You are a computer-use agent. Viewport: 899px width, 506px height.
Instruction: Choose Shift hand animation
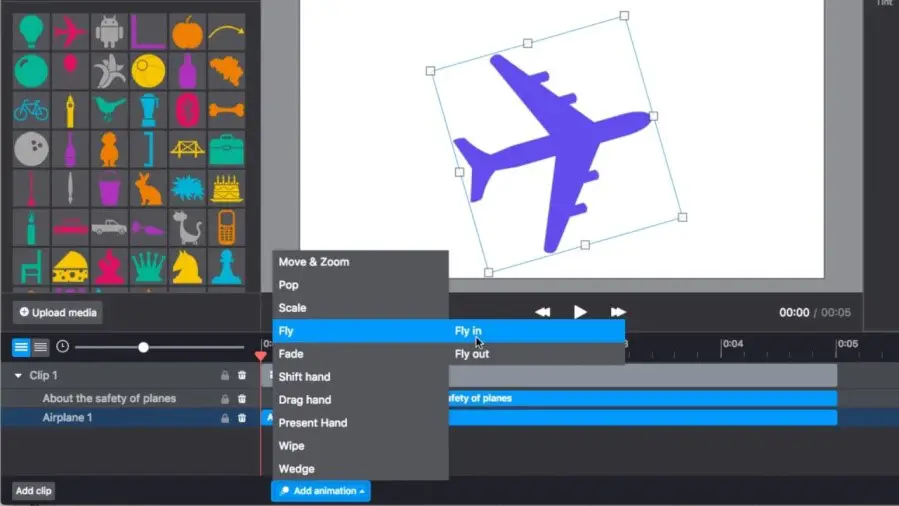point(360,376)
